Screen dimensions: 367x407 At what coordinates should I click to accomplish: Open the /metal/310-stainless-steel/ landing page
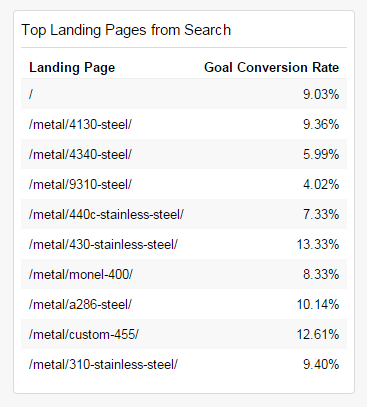coord(103,364)
